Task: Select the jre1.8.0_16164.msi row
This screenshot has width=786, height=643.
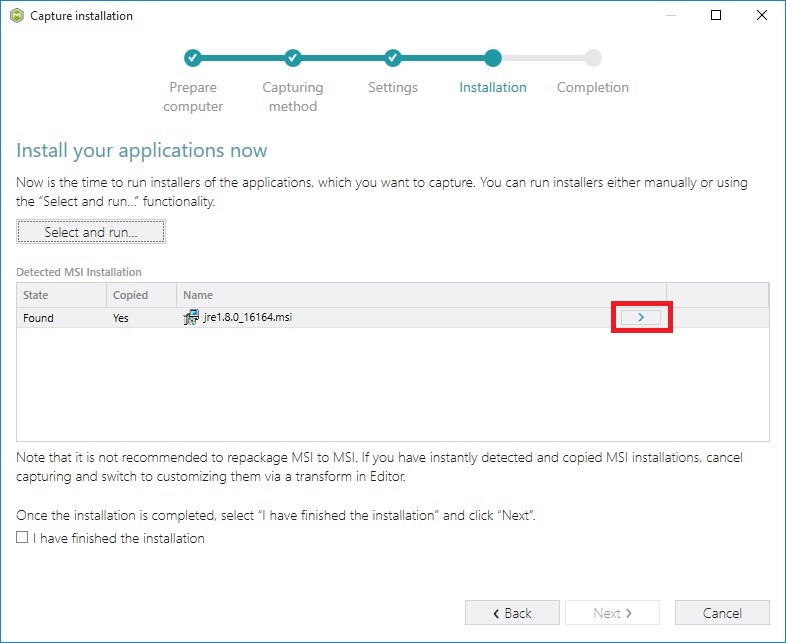Action: pyautogui.click(x=393, y=317)
